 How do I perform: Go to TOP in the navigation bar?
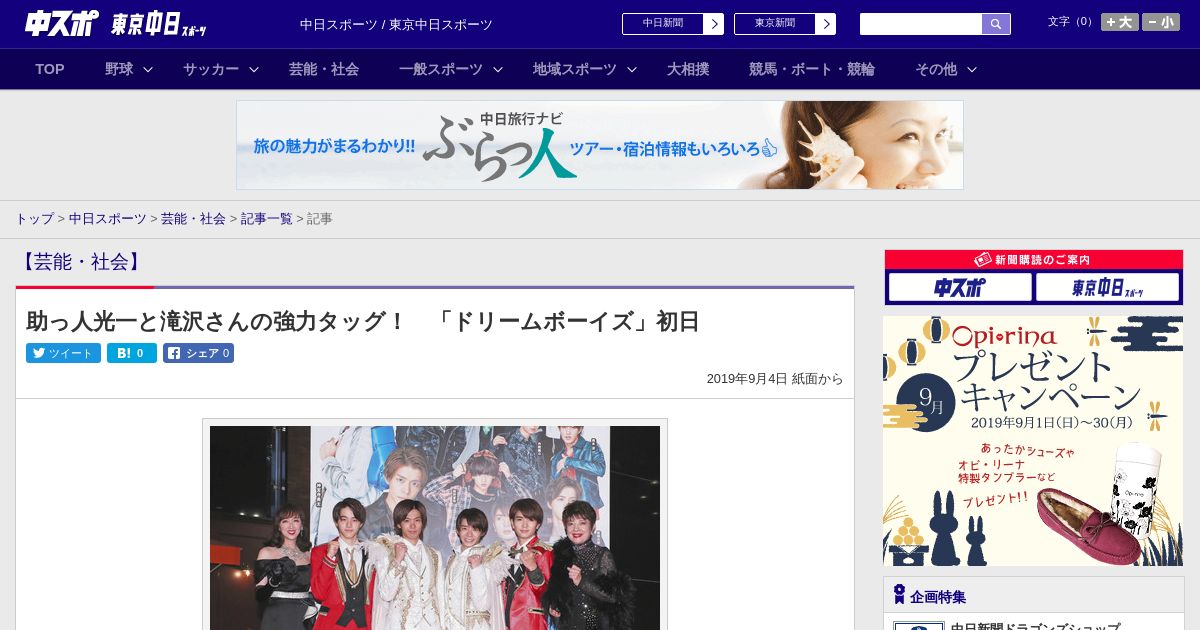coord(50,69)
